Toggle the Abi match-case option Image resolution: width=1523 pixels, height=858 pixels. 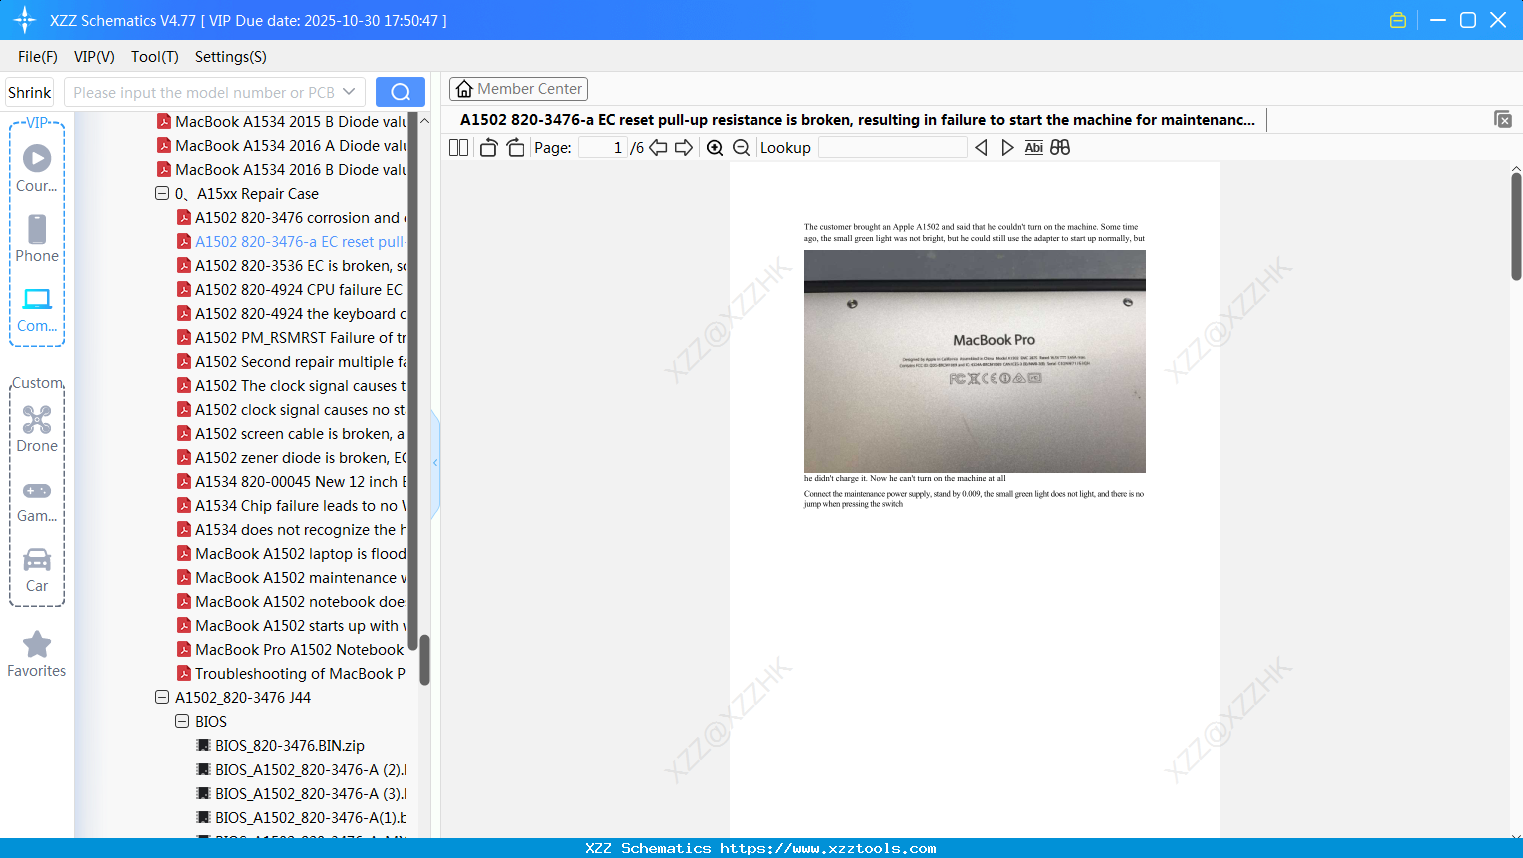[x=1034, y=148]
